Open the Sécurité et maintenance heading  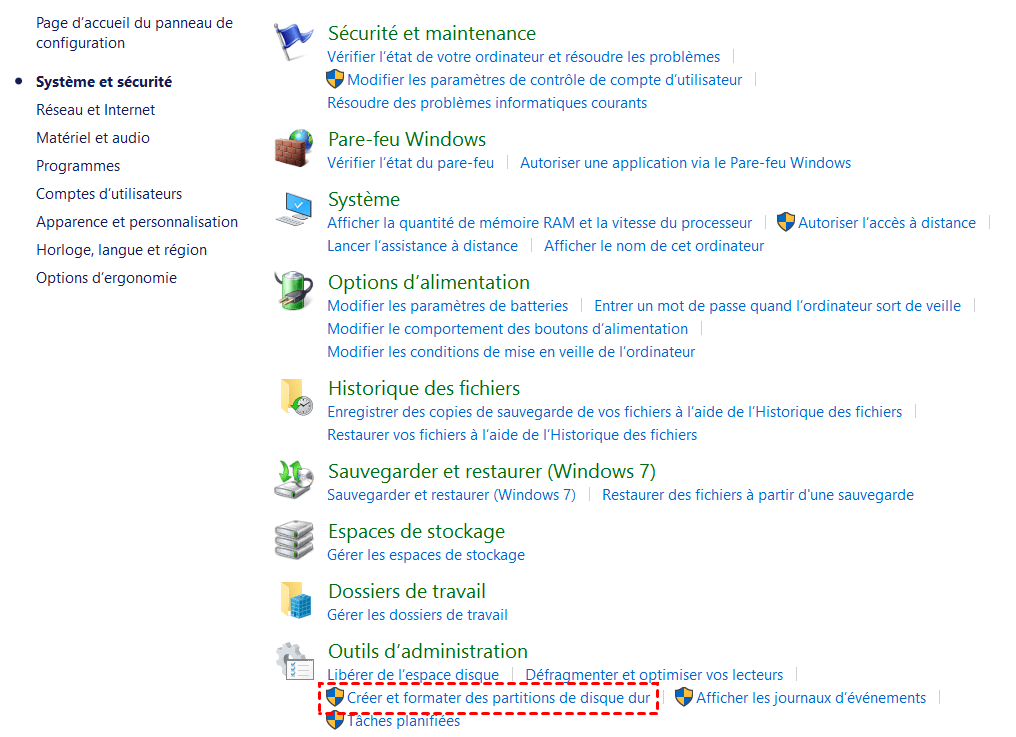tap(432, 33)
